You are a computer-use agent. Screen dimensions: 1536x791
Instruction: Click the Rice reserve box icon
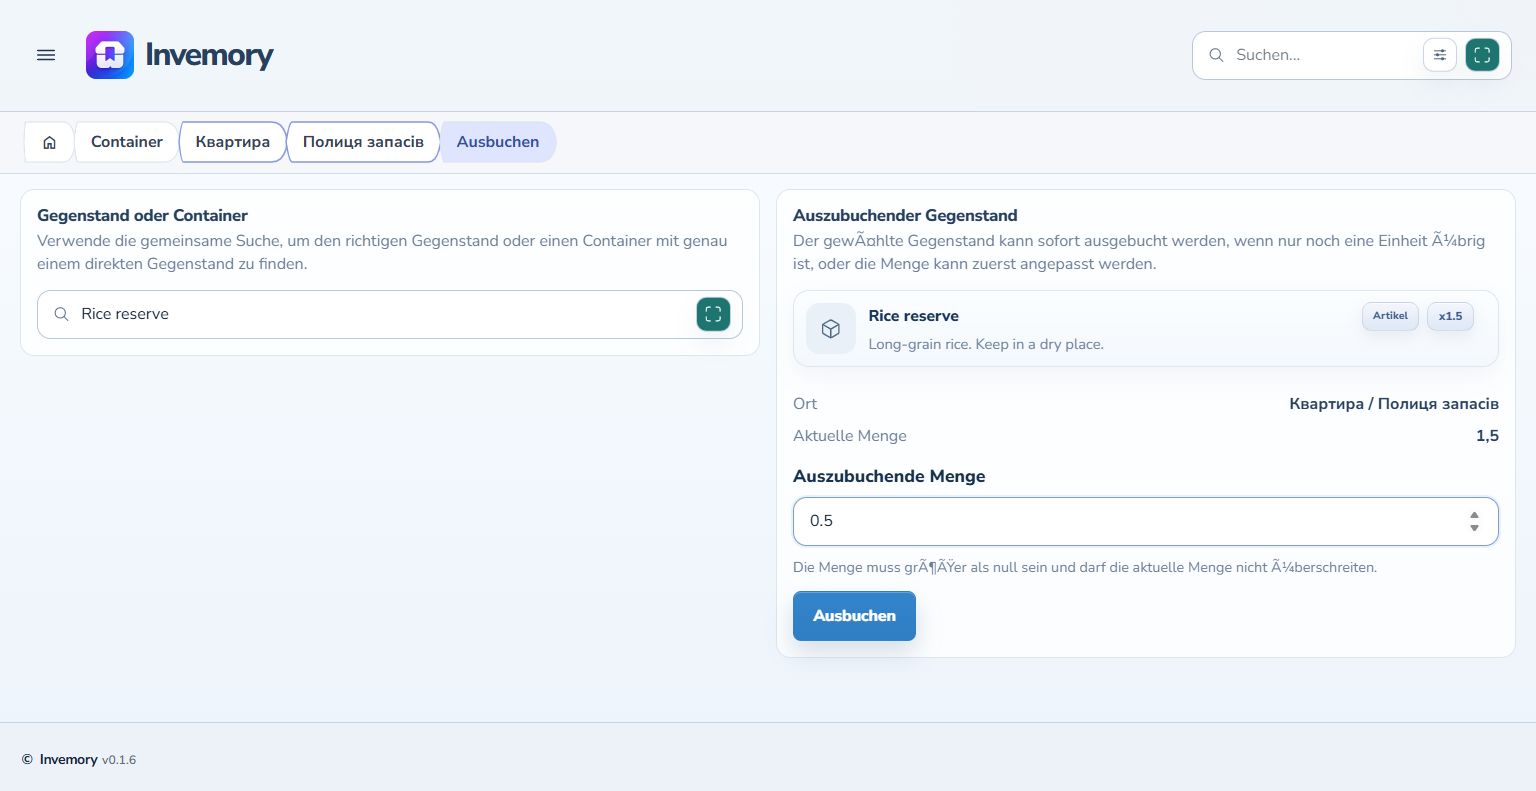click(831, 329)
